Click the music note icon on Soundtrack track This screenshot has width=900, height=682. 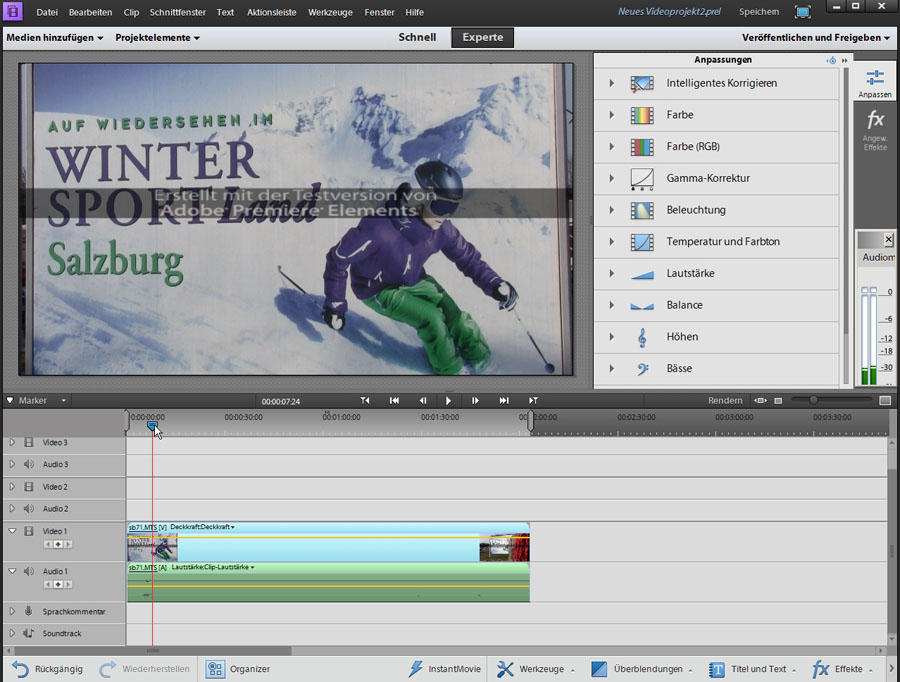[x=28, y=633]
